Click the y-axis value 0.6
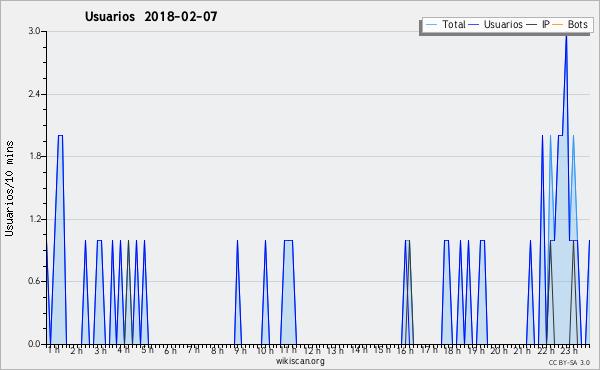The image size is (600, 370). (35, 281)
